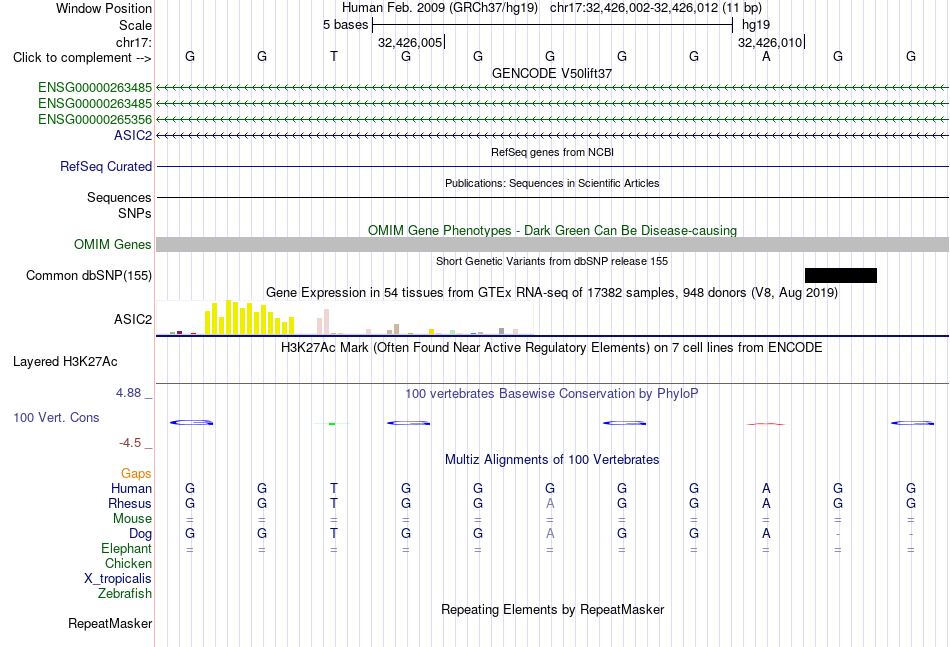Click the Gaps row label
The height and width of the screenshot is (647, 950).
(136, 473)
